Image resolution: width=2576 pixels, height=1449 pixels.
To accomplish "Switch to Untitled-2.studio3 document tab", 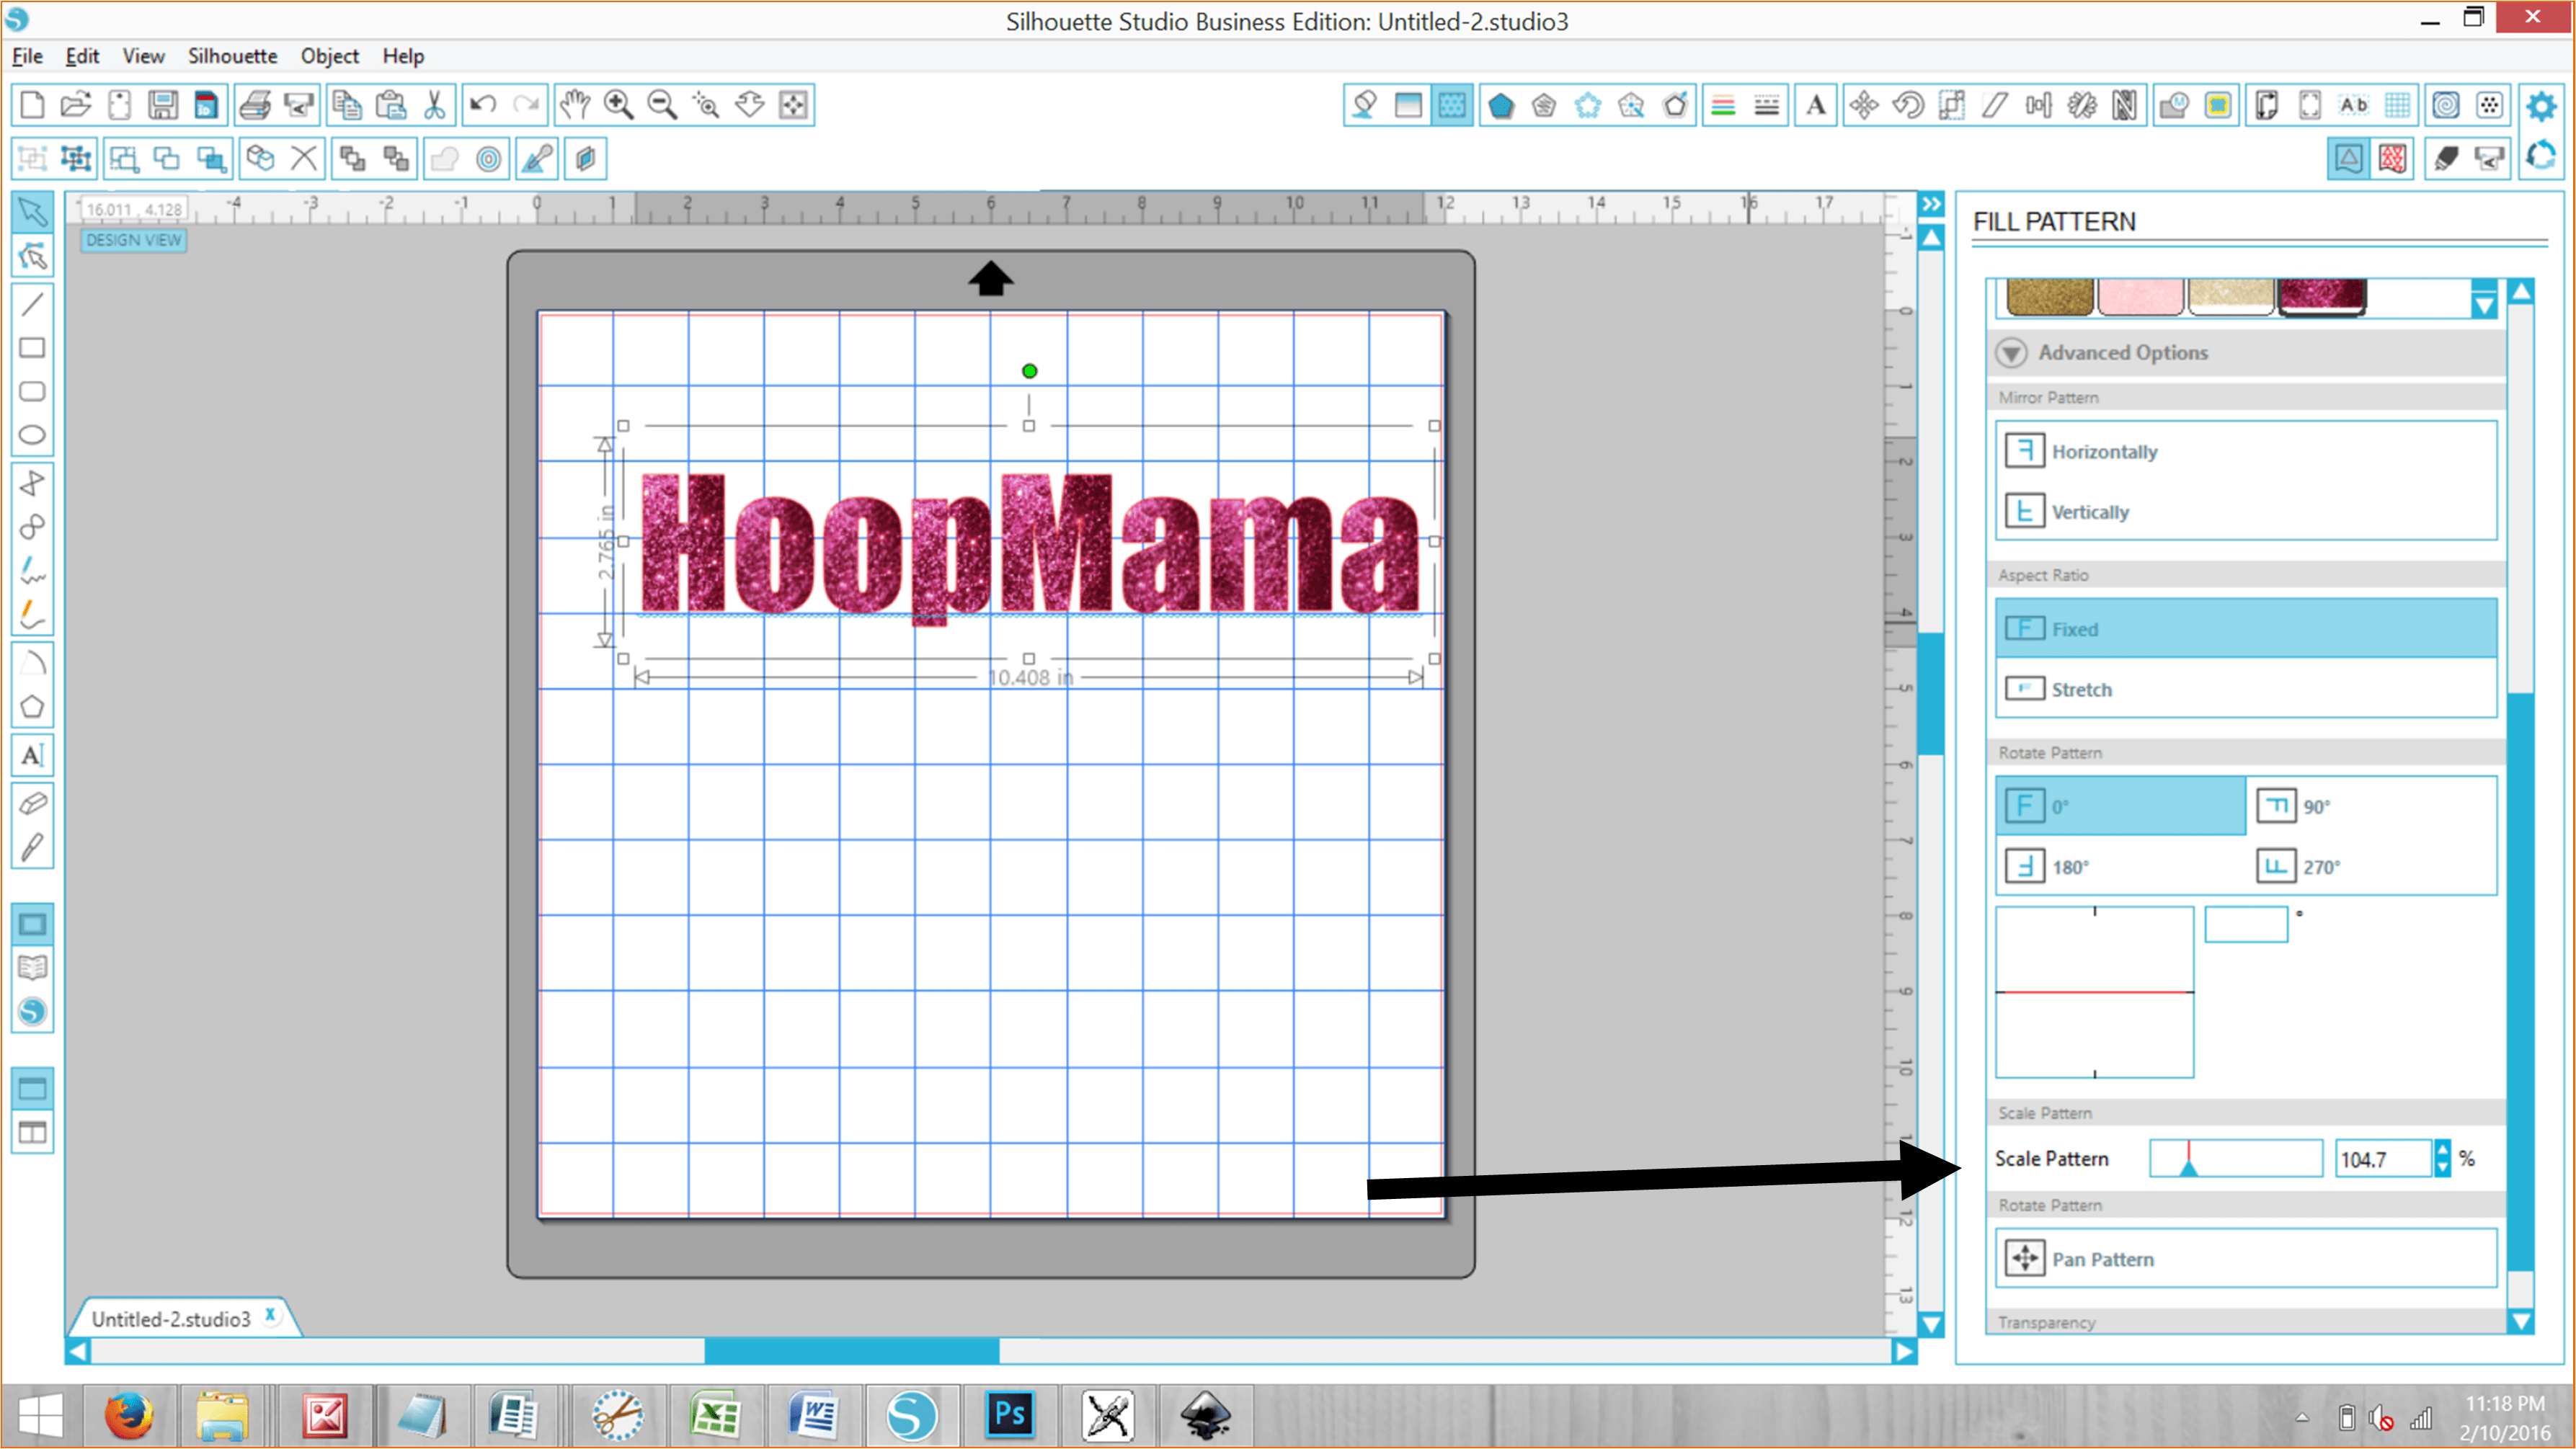I will click(x=171, y=1318).
